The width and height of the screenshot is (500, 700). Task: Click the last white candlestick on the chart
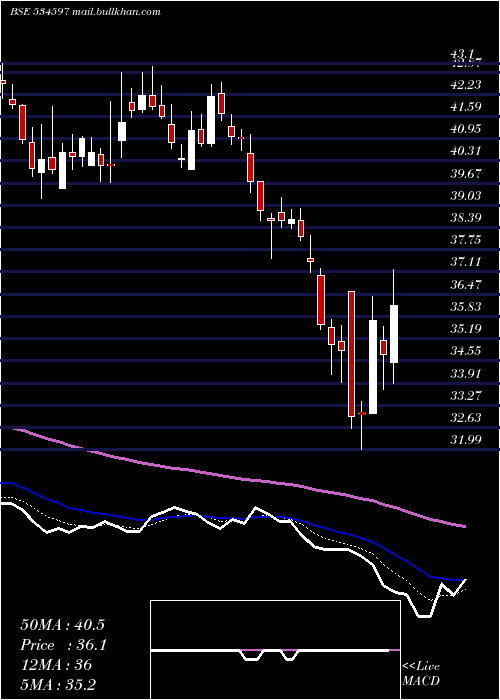394,334
